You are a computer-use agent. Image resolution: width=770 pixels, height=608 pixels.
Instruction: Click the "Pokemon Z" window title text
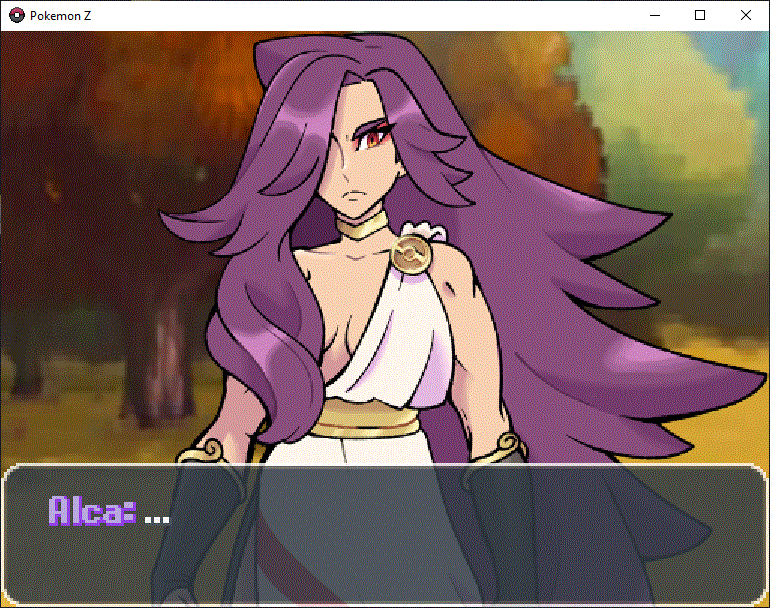coord(60,16)
